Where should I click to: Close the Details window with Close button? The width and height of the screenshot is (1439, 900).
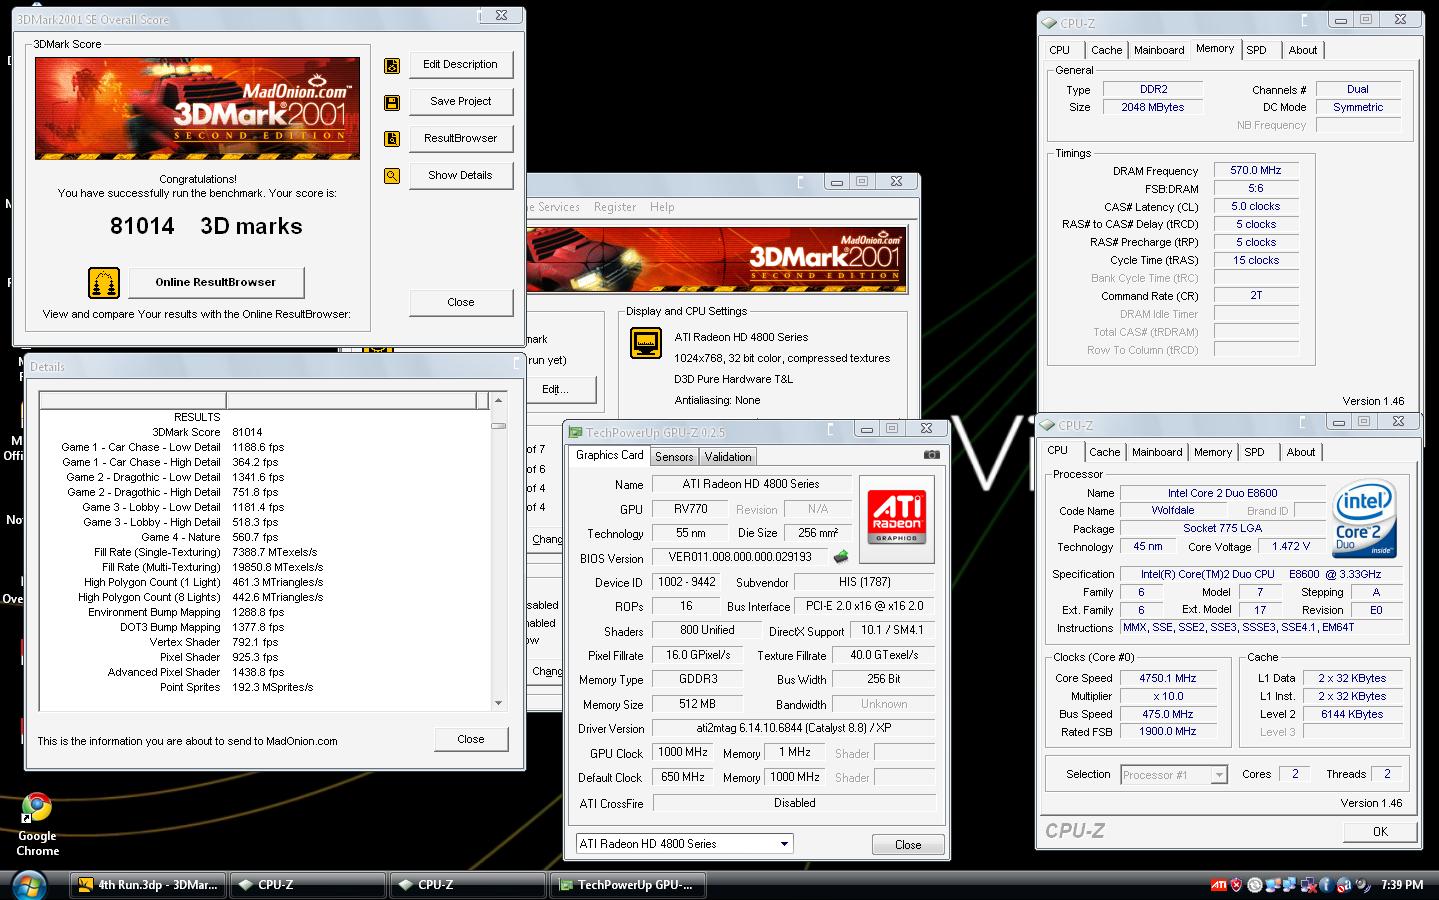click(x=471, y=739)
